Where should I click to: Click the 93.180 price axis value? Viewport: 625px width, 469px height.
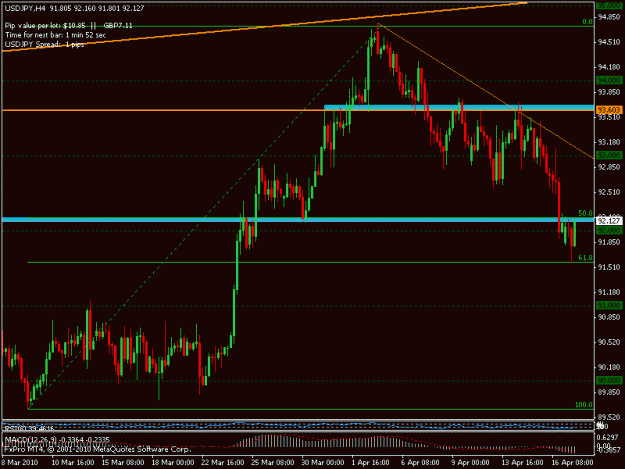coord(609,142)
